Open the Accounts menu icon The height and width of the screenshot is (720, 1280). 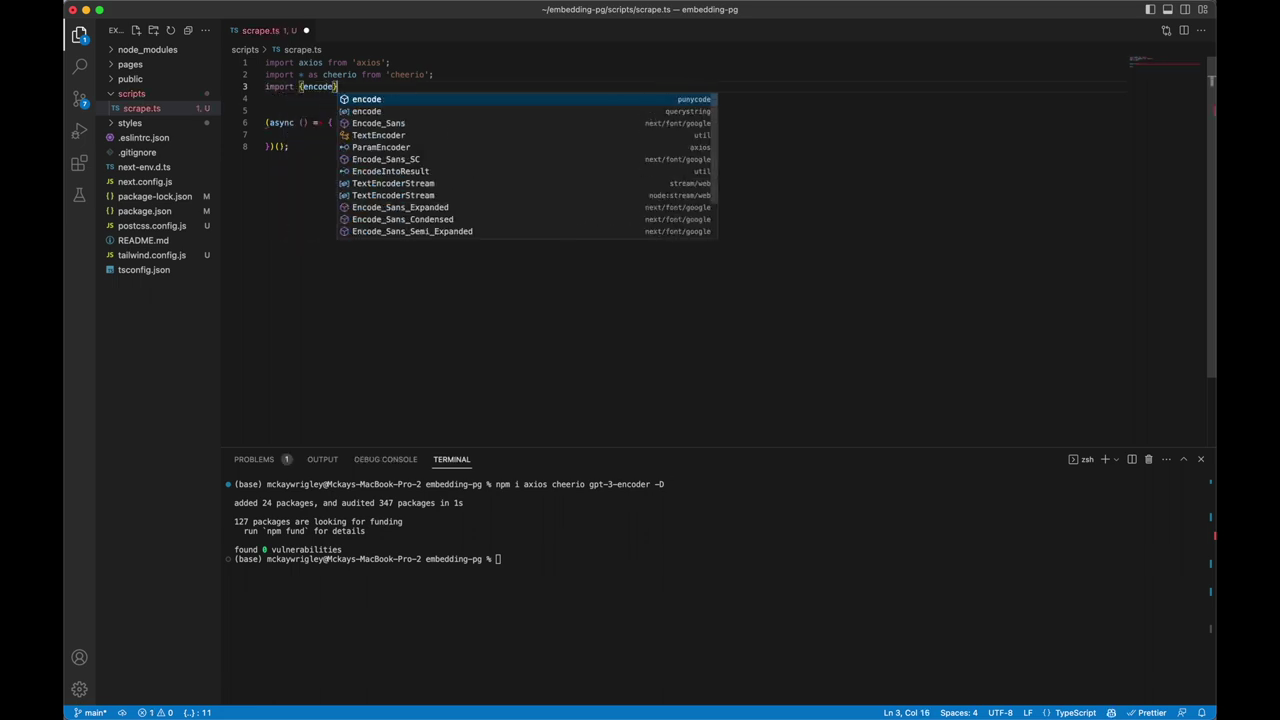pos(80,657)
